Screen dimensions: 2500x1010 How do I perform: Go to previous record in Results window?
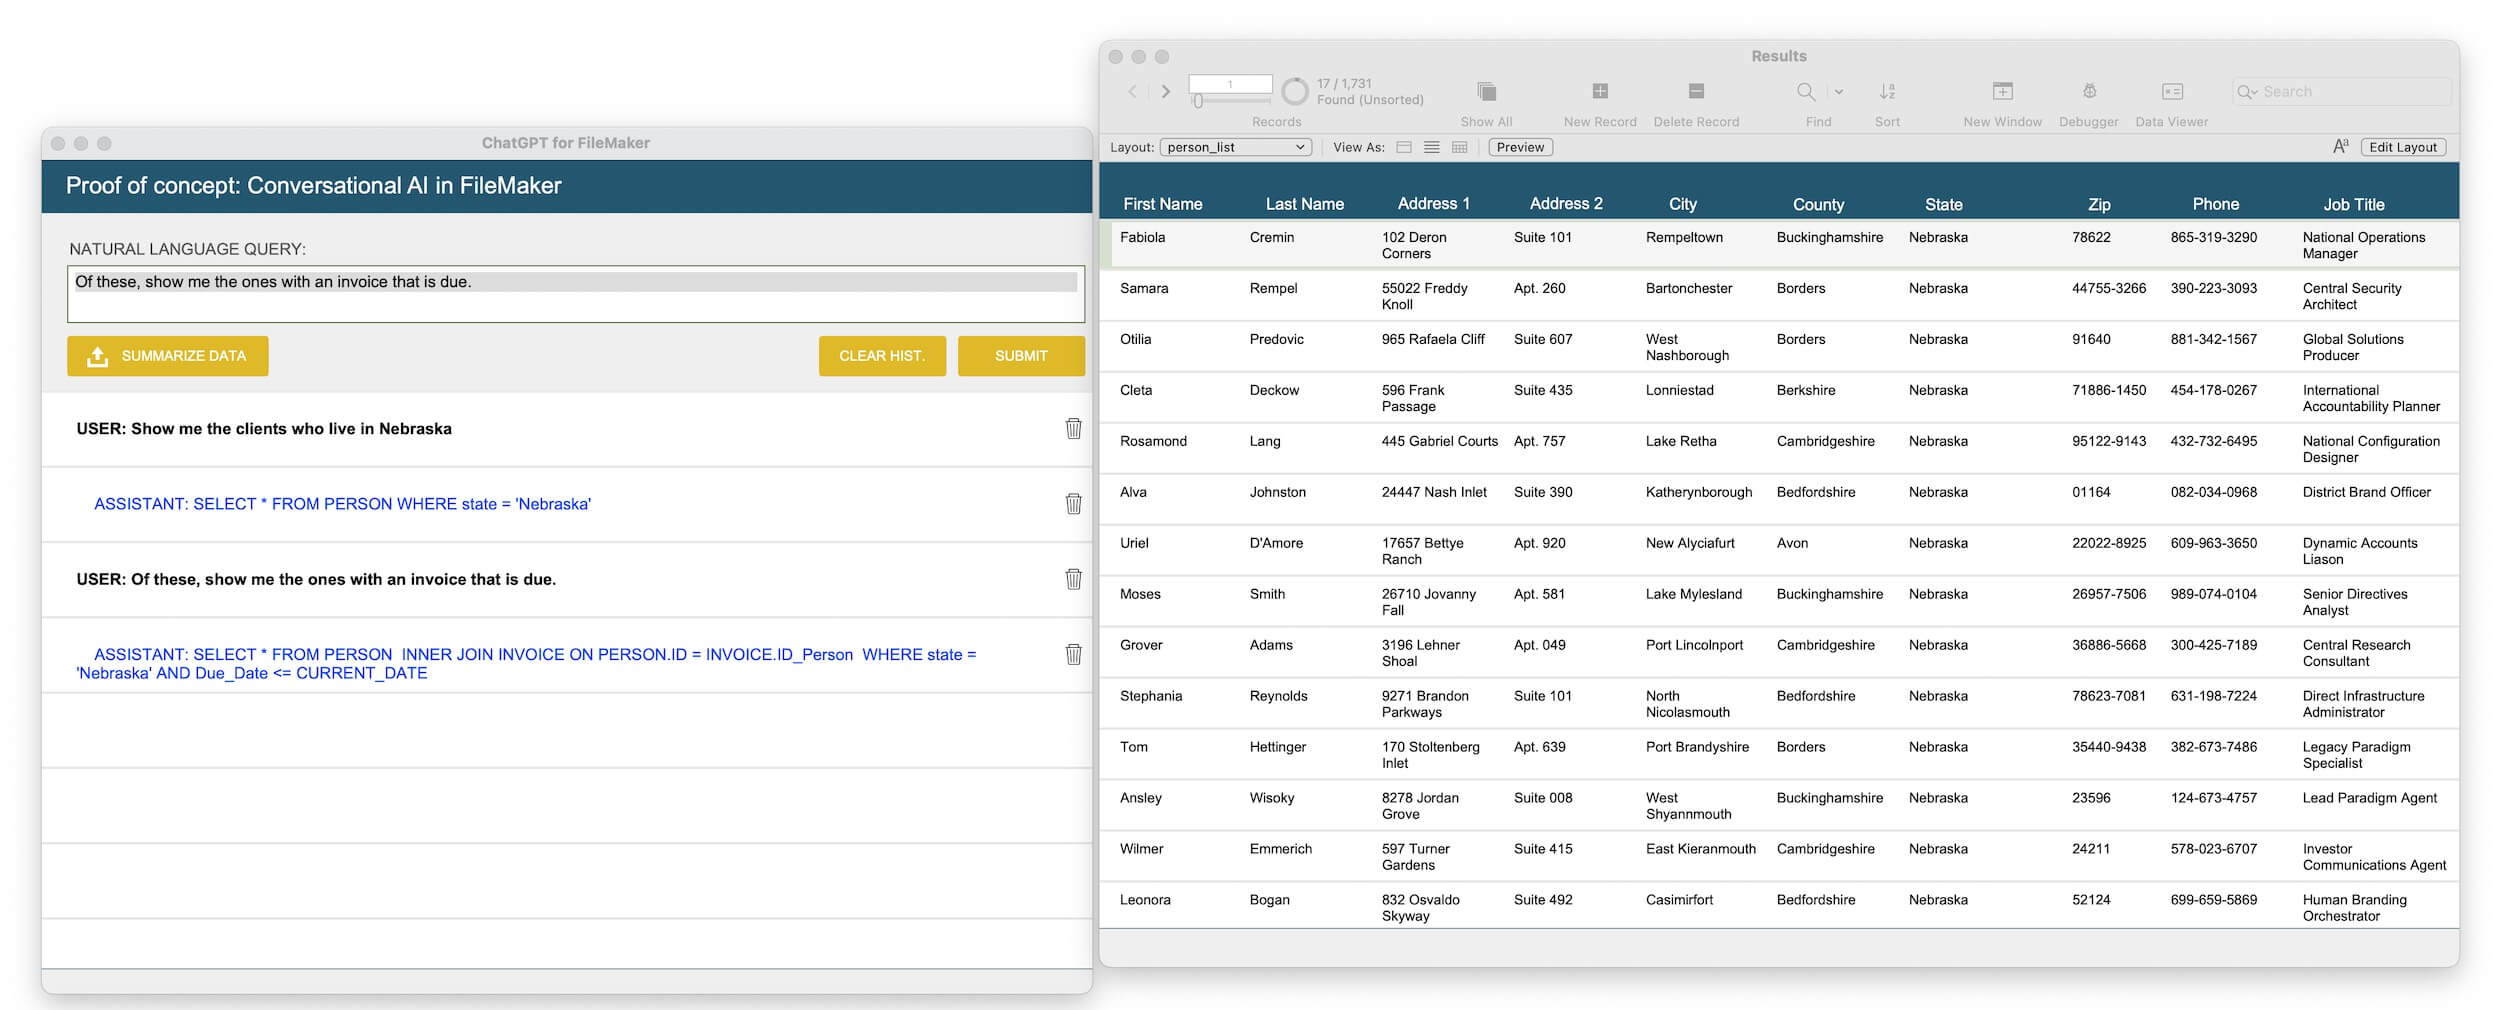1132,91
